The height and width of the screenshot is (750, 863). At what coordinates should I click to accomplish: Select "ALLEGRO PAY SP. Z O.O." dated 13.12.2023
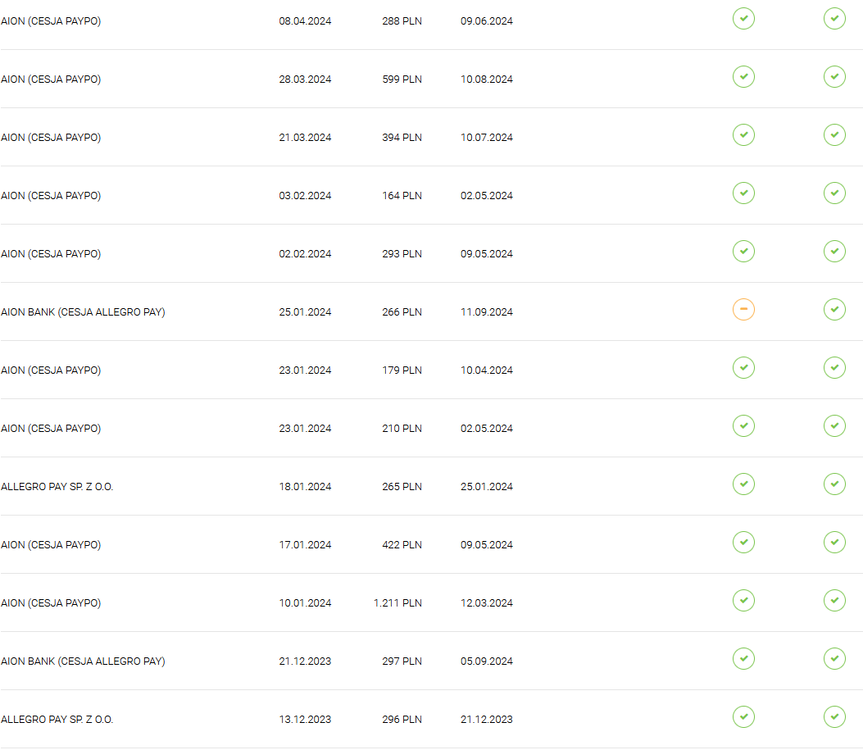pyautogui.click(x=57, y=719)
